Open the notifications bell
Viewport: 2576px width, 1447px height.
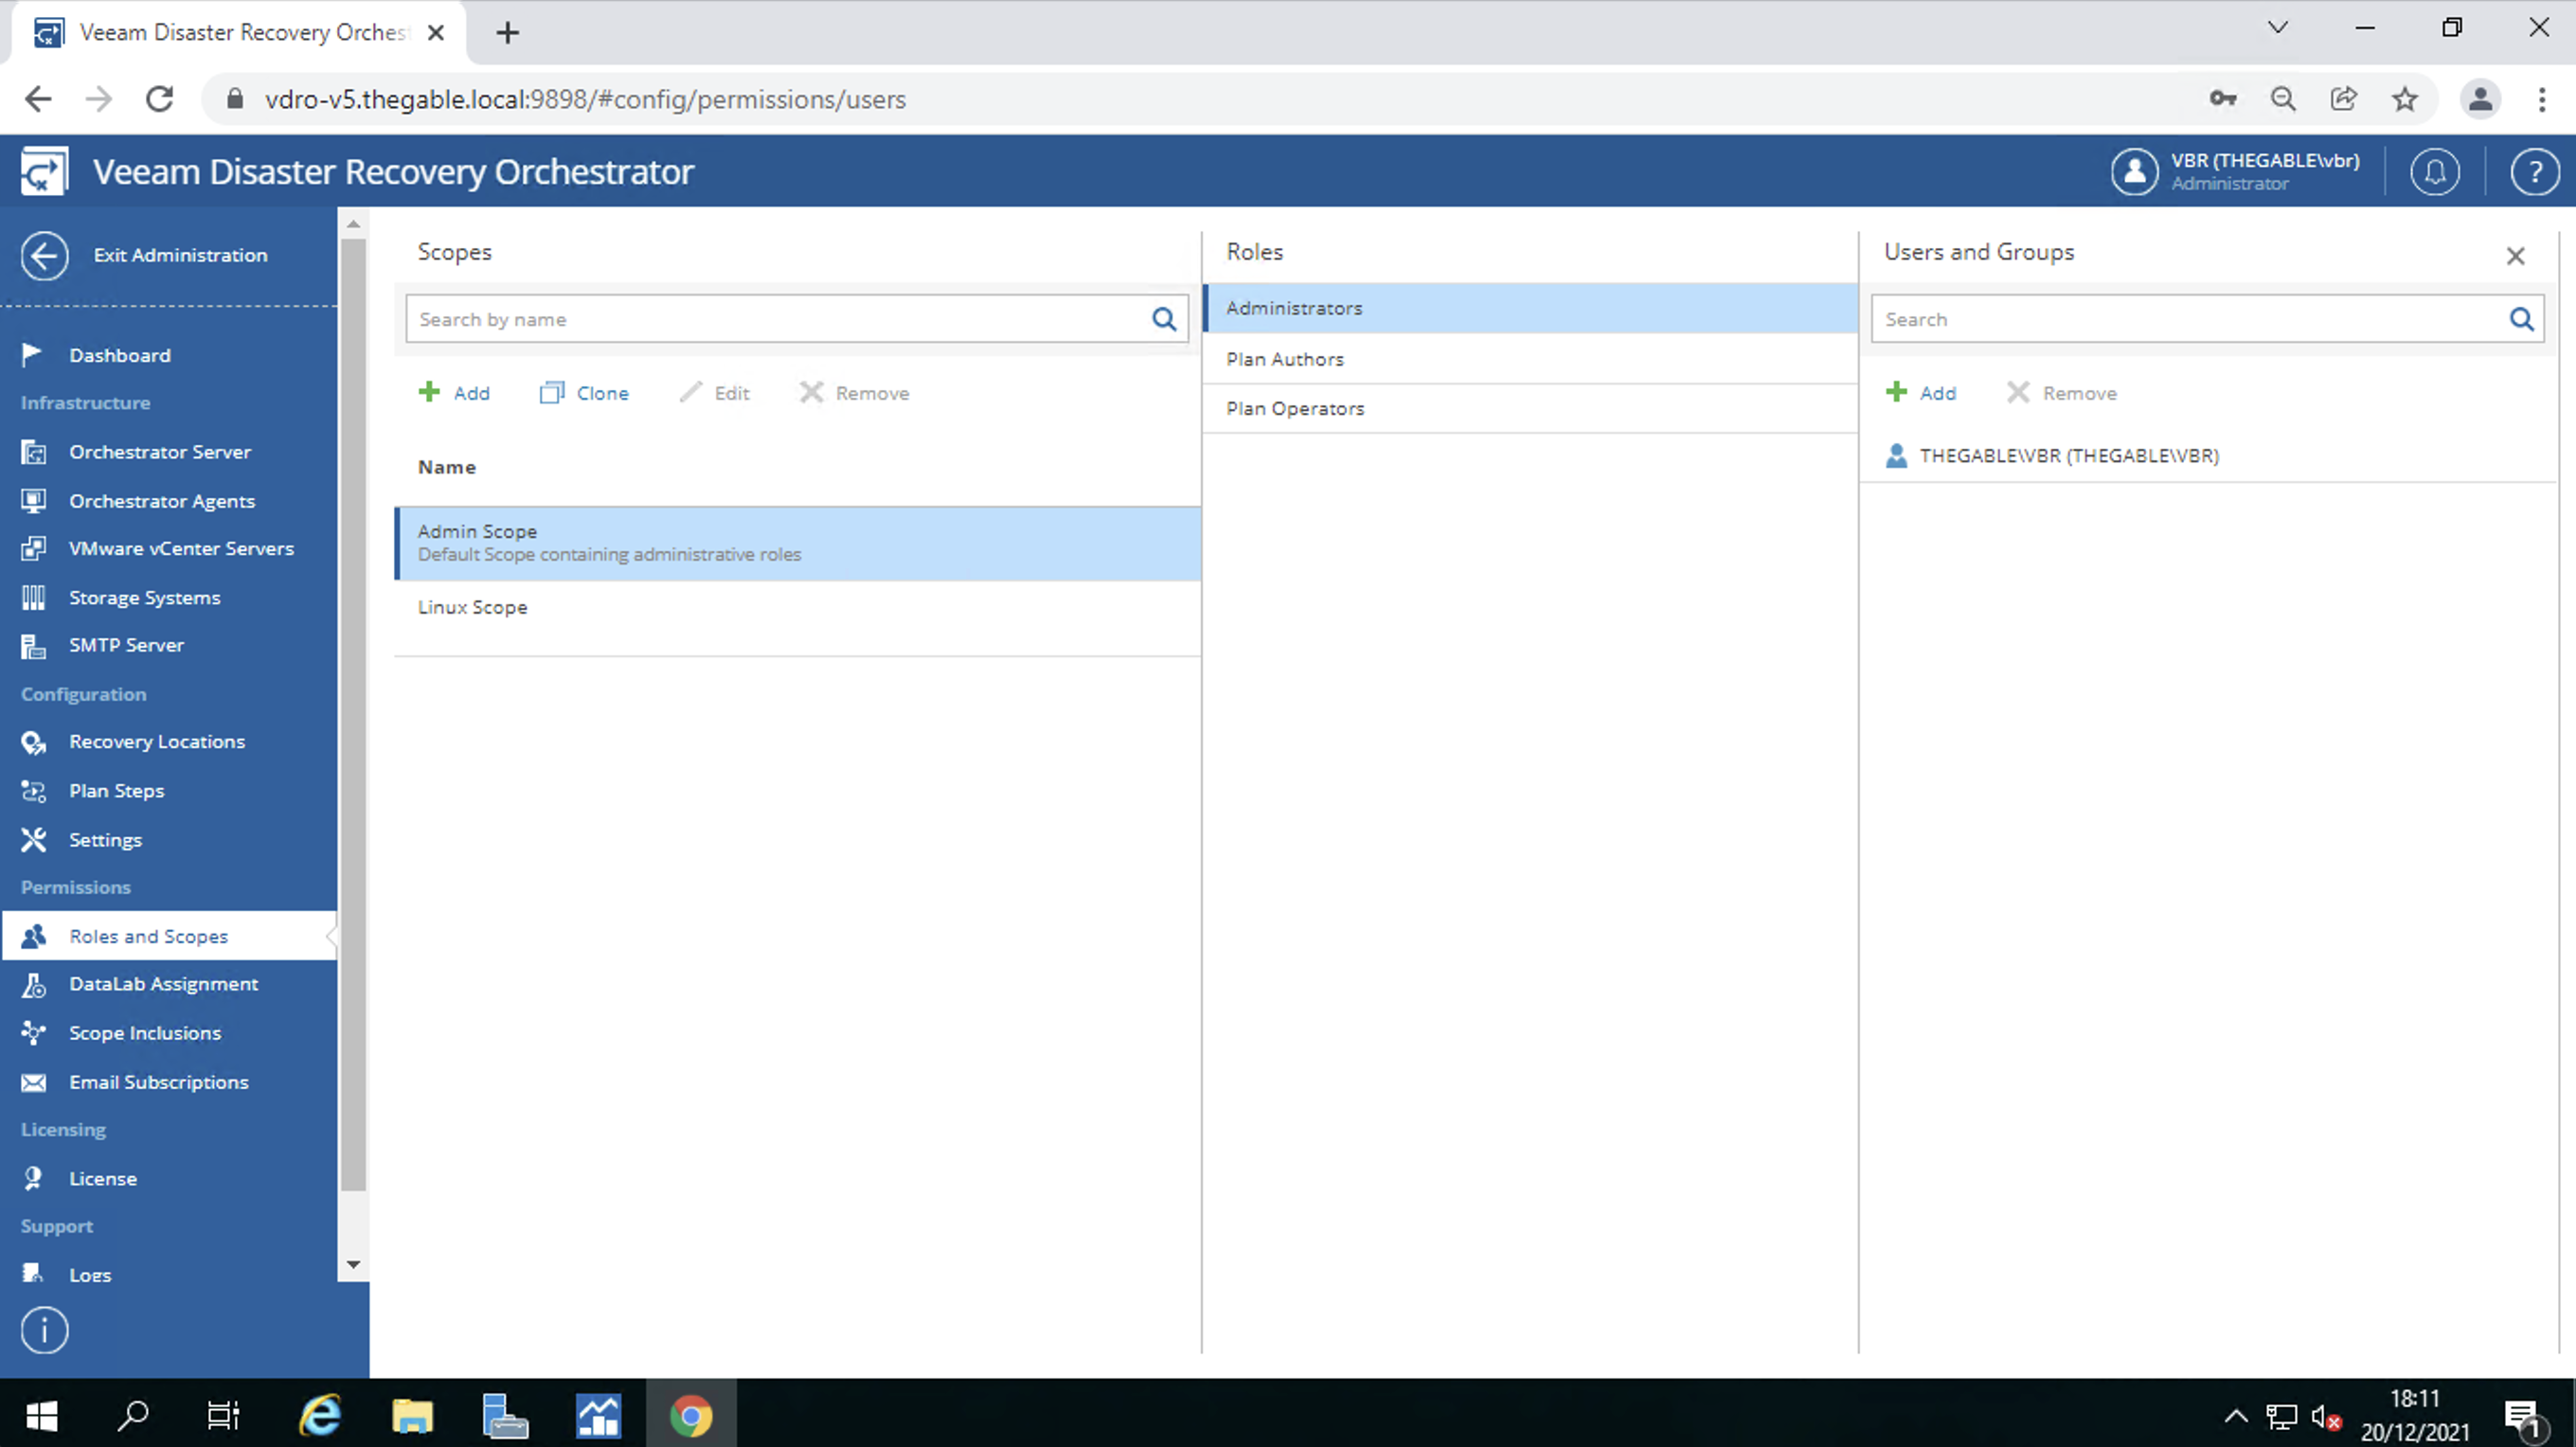point(2435,172)
